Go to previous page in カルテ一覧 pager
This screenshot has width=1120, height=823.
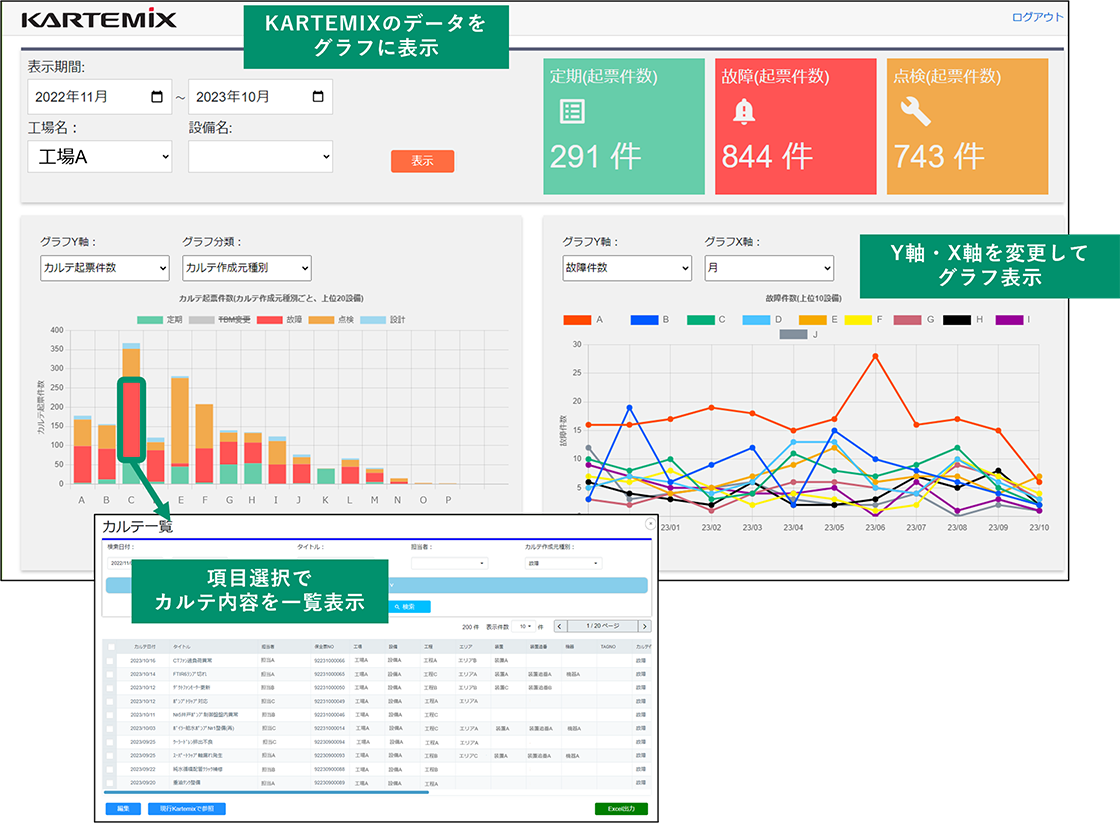coord(560,627)
